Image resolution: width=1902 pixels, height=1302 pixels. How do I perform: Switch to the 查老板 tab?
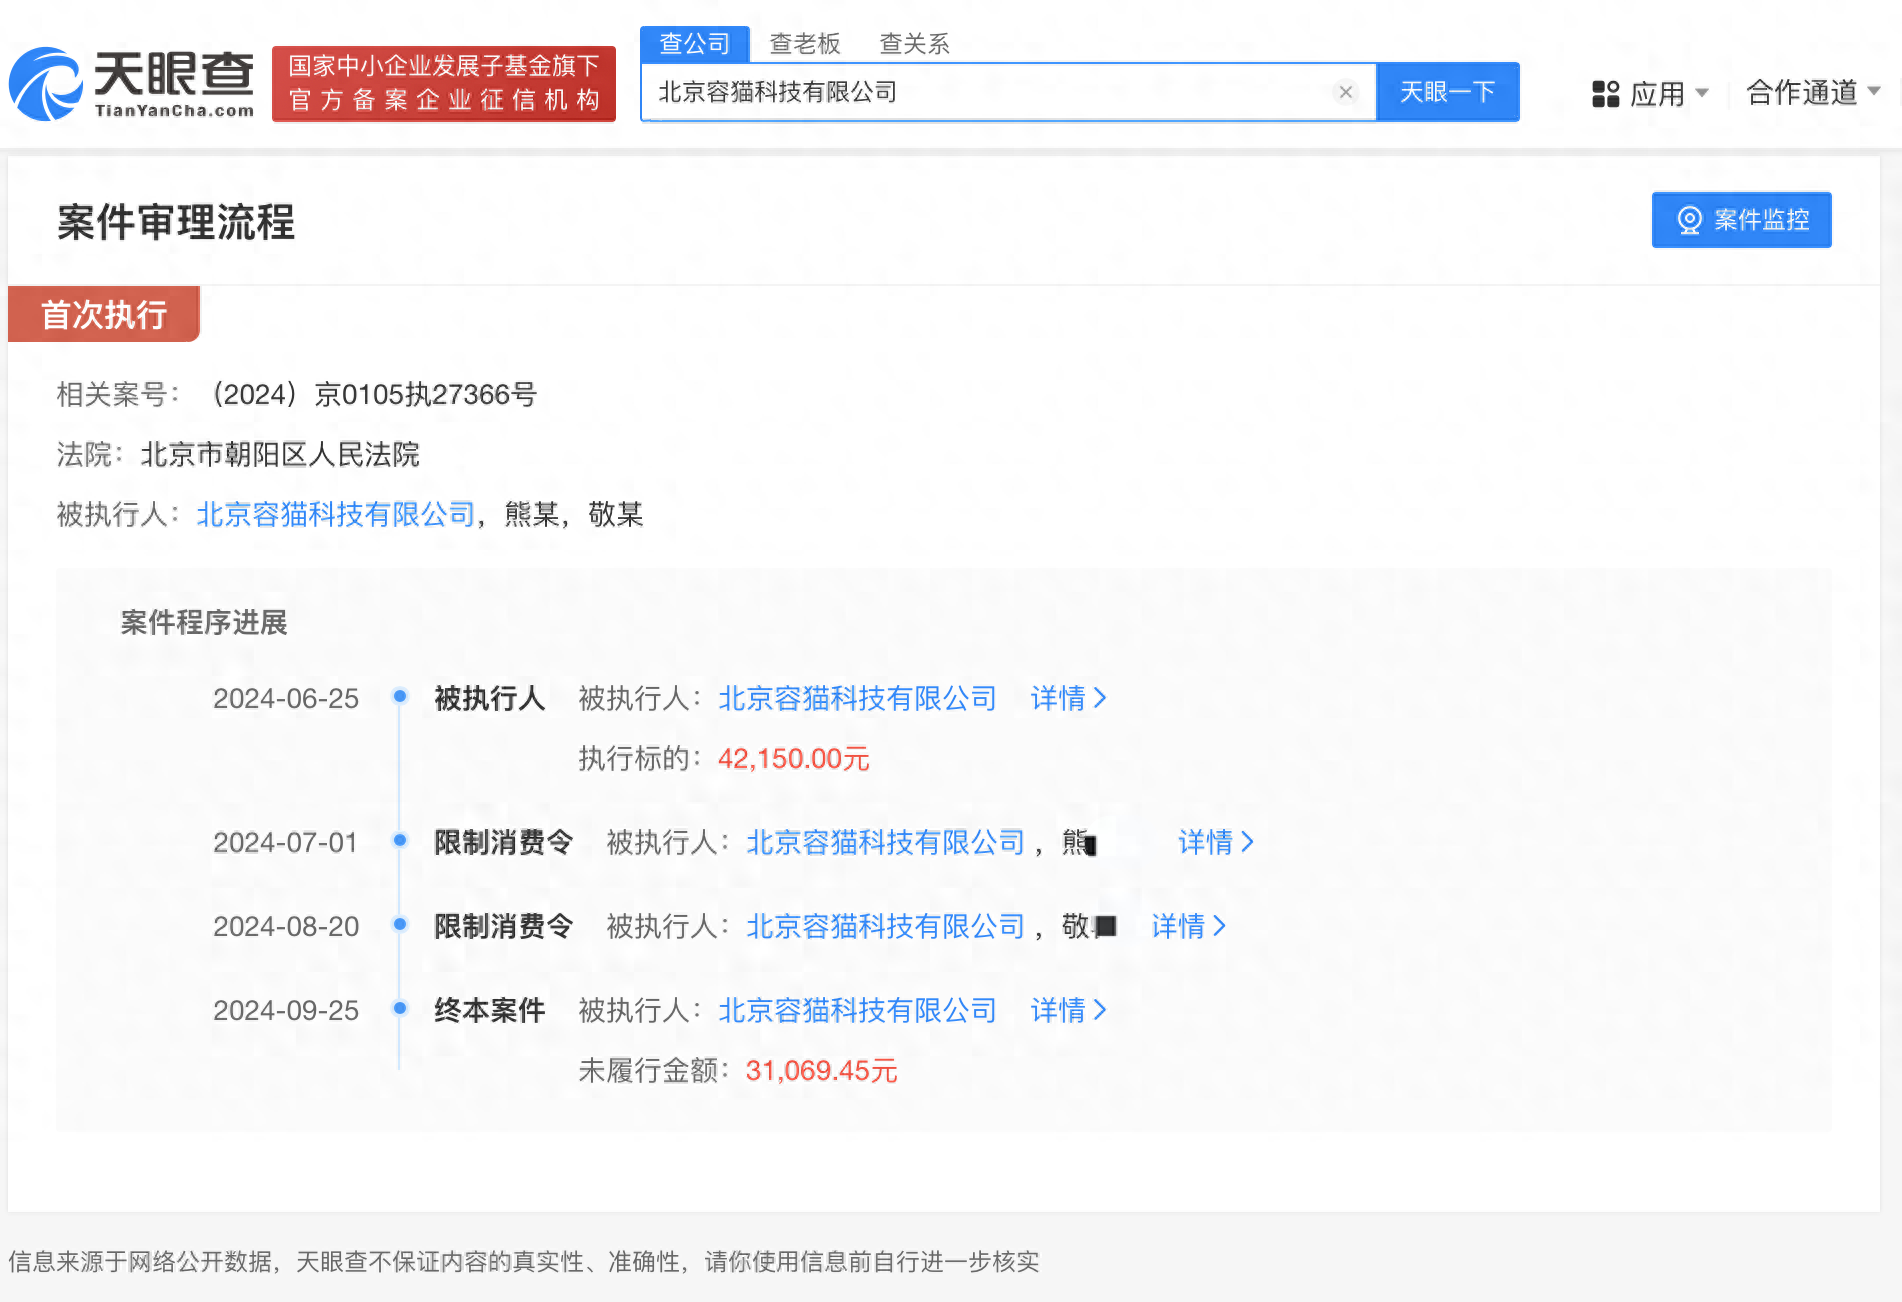[804, 44]
